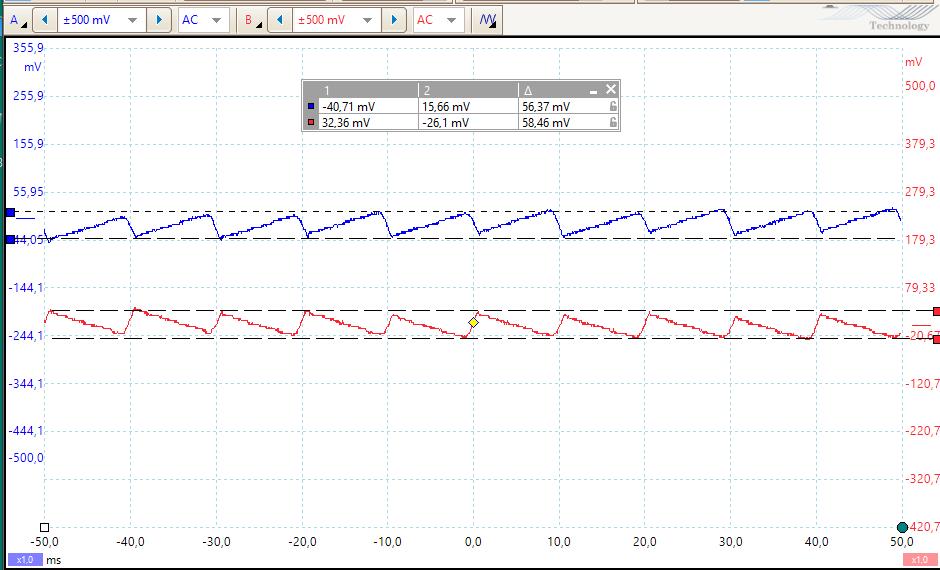Toggle lock icon on blue channel ruler row
The image size is (940, 570).
coord(613,106)
